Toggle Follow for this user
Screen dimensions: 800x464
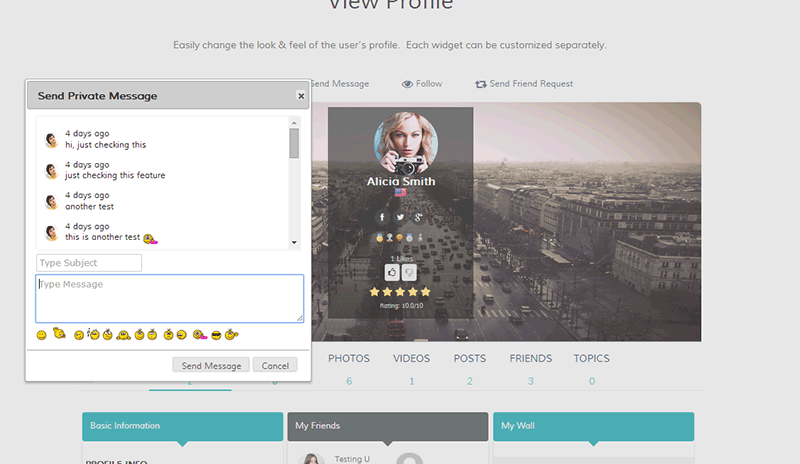click(422, 84)
